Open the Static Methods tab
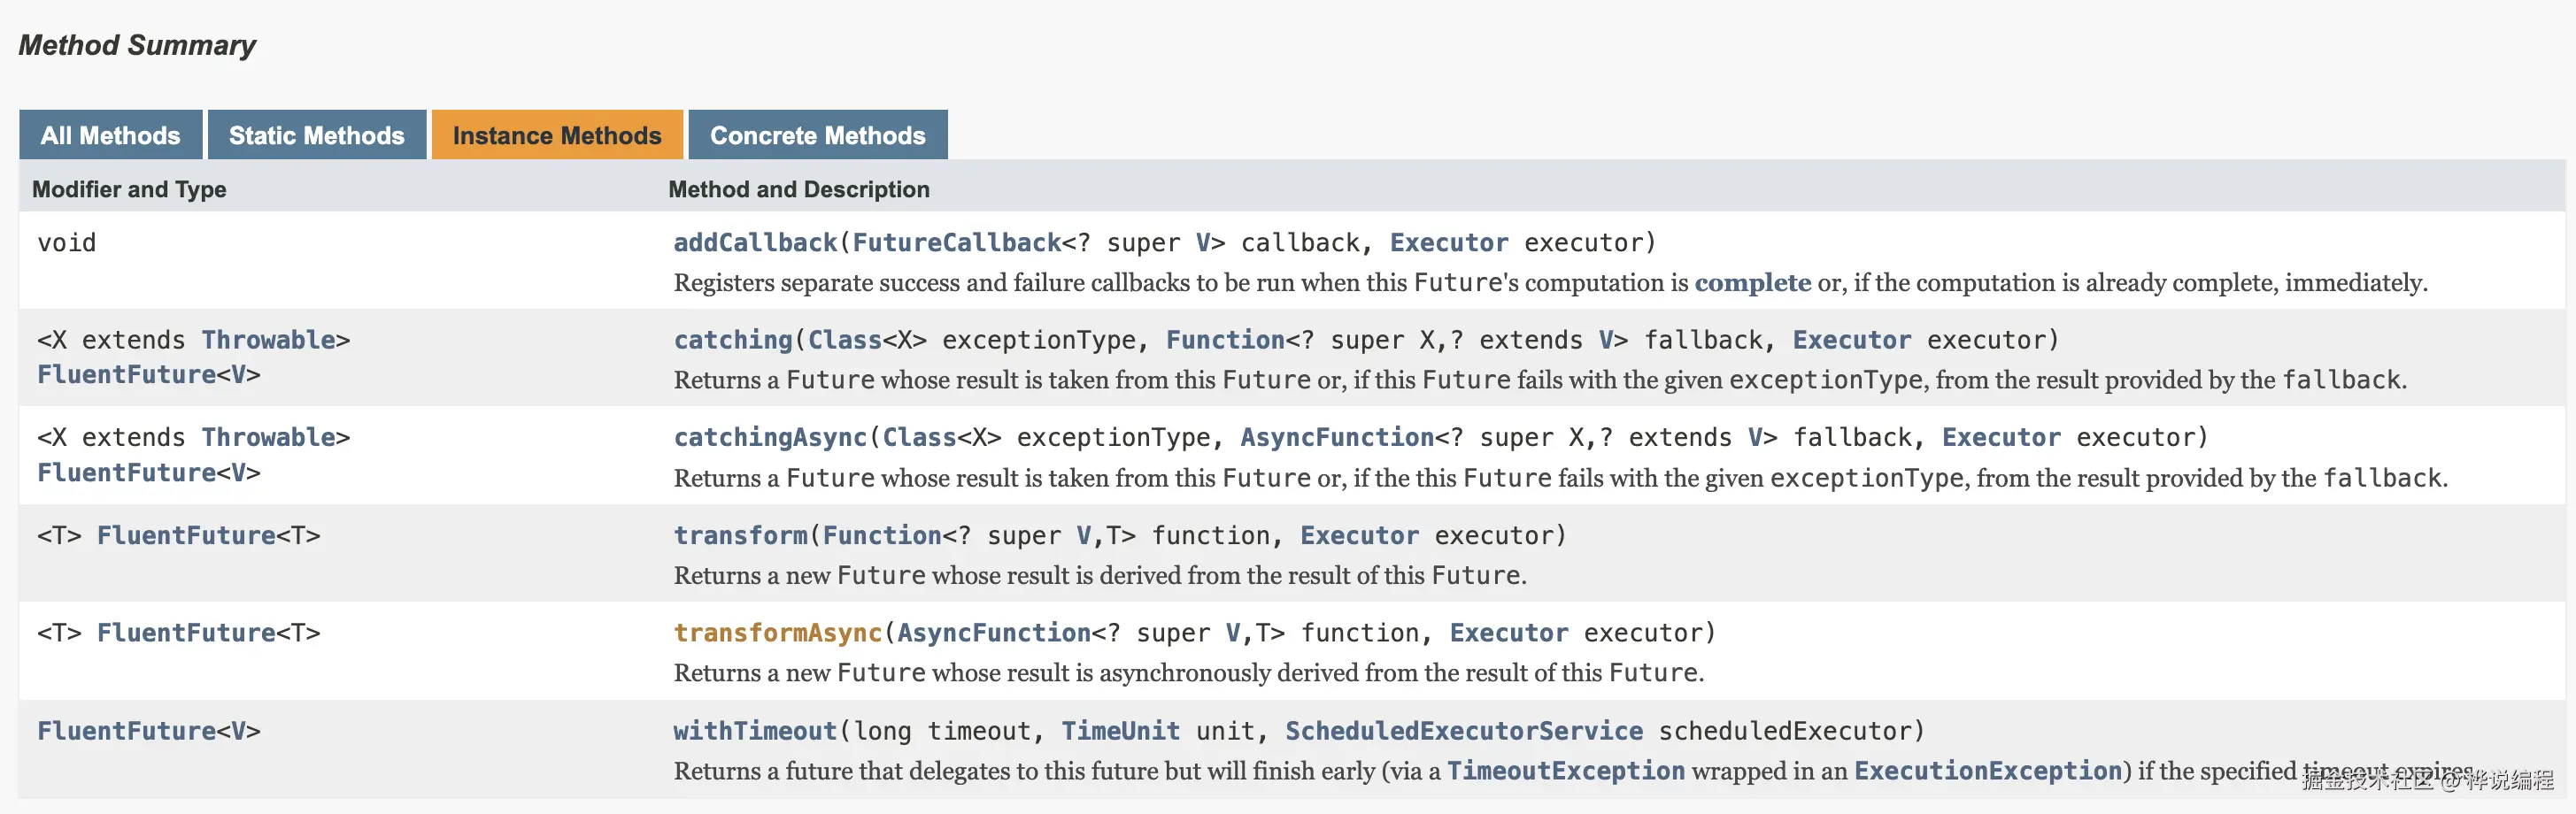Image resolution: width=2576 pixels, height=814 pixels. pyautogui.click(x=316, y=135)
